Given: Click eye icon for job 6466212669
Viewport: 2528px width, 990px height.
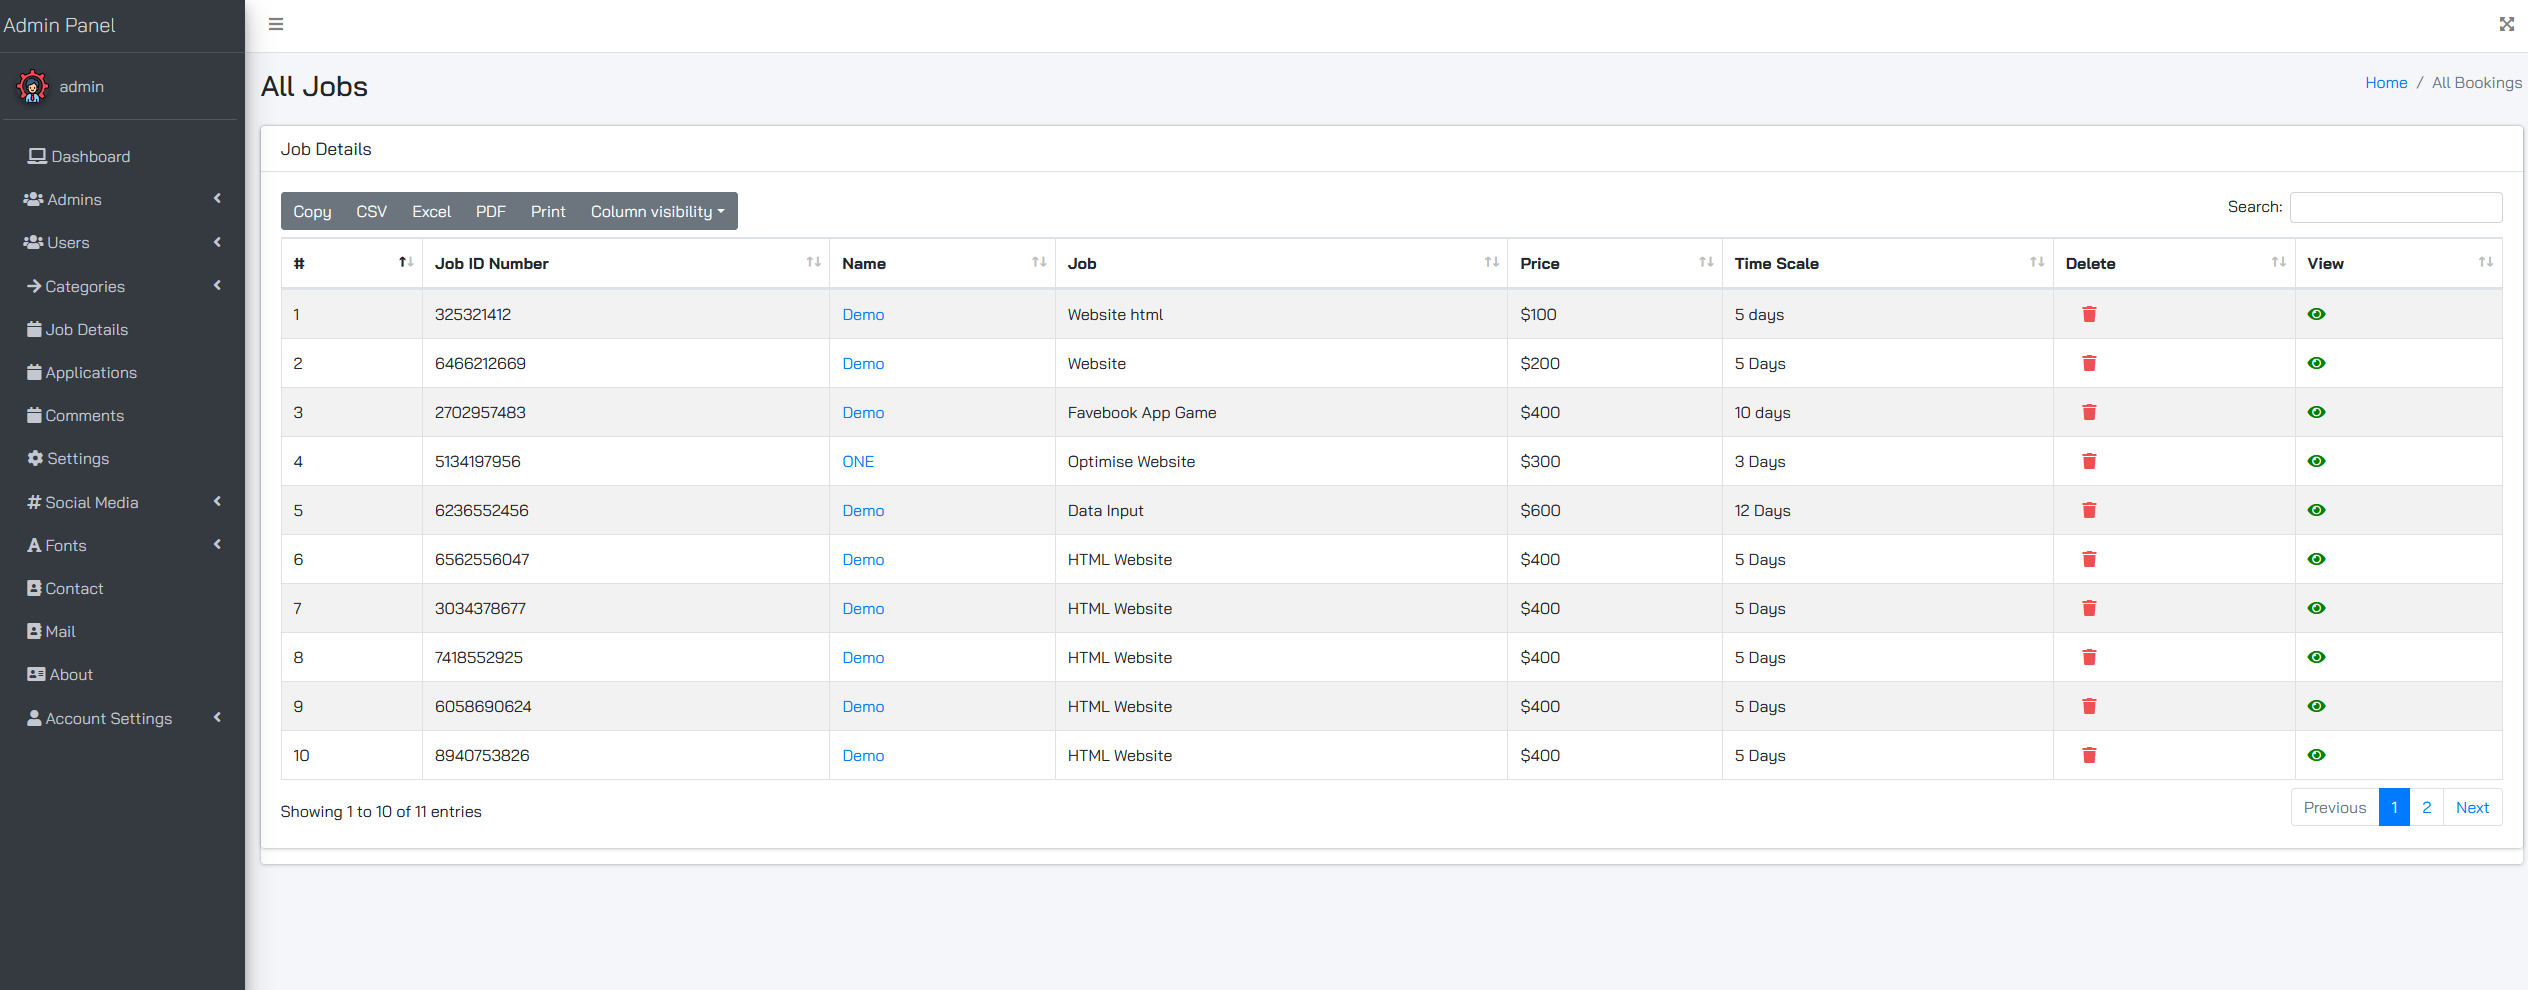Looking at the screenshot, I should [2316, 363].
